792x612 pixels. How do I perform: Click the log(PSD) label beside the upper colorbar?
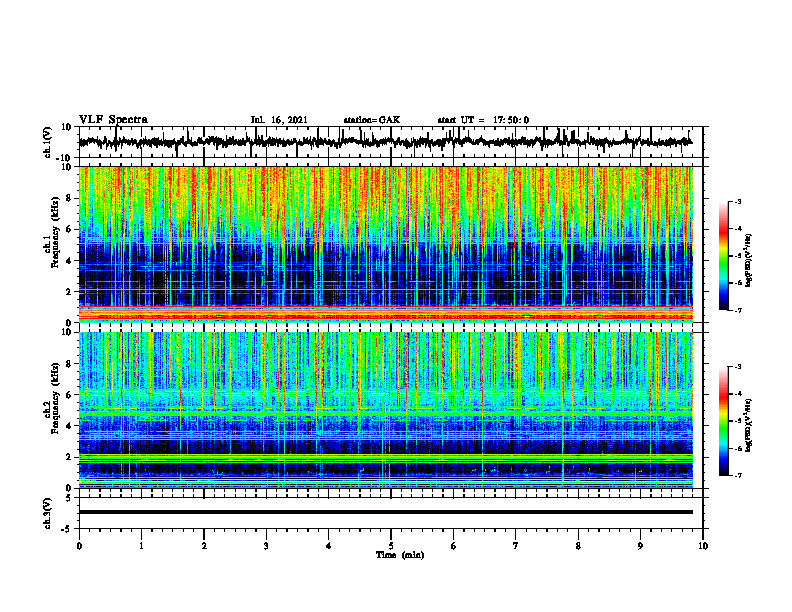coord(749,261)
